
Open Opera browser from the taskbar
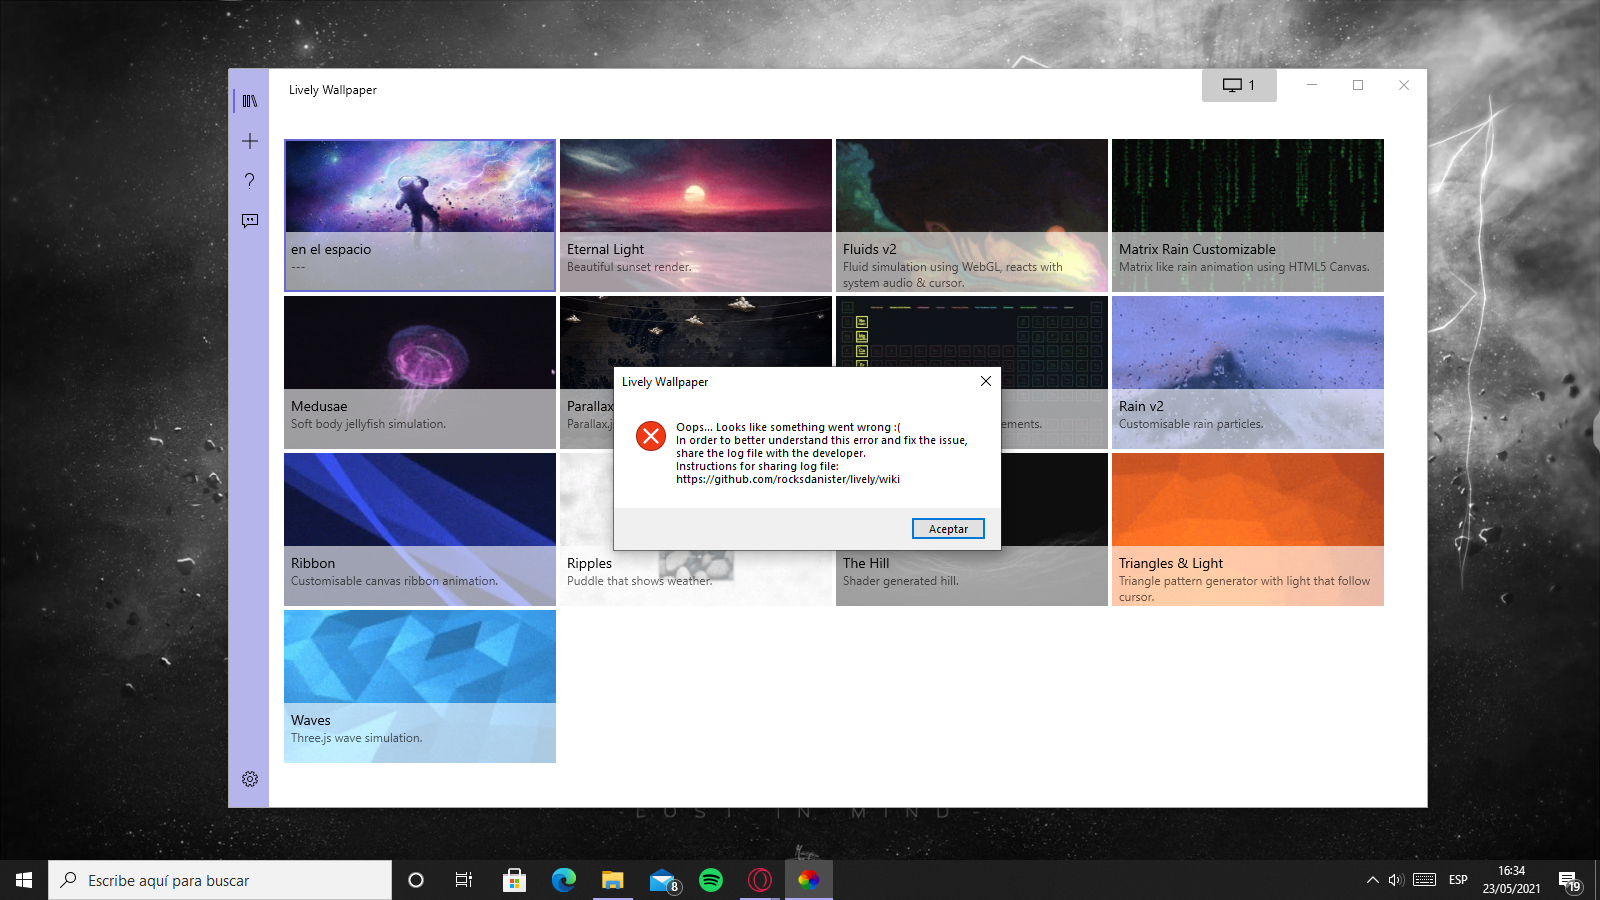759,880
